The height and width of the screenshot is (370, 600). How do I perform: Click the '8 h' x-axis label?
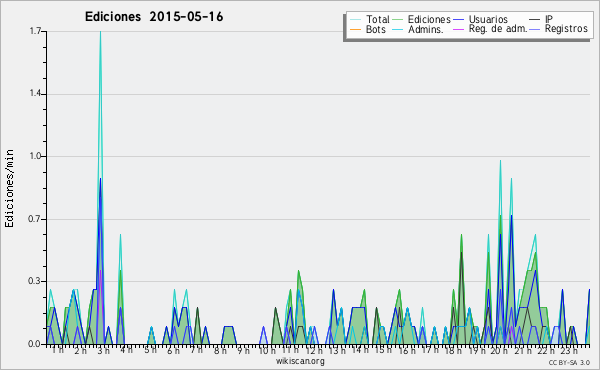[220, 350]
